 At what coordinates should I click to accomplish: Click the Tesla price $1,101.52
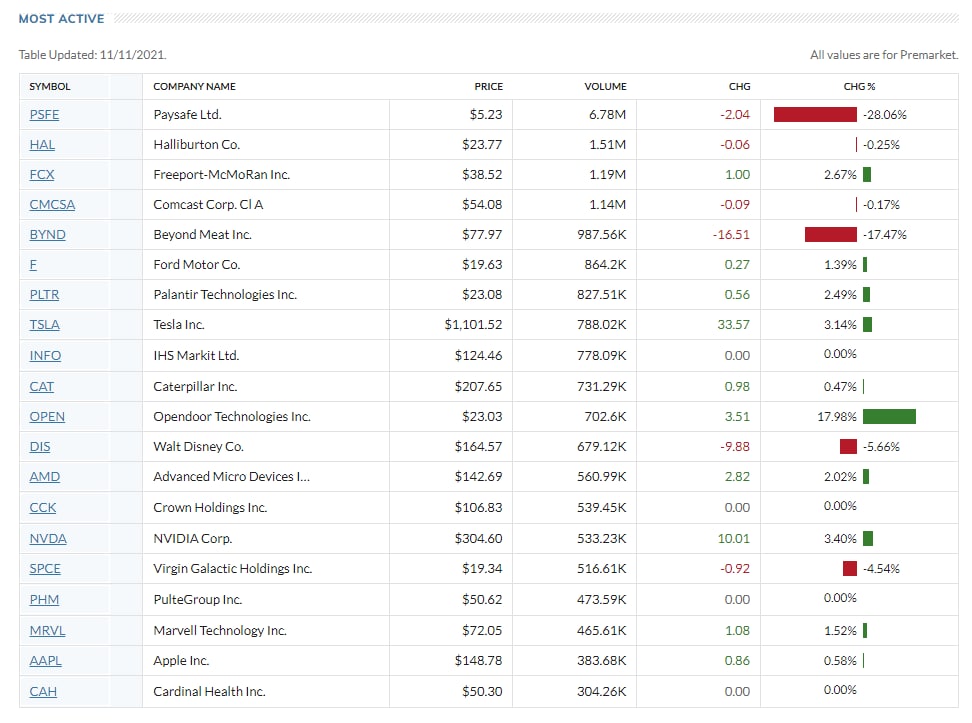click(473, 325)
